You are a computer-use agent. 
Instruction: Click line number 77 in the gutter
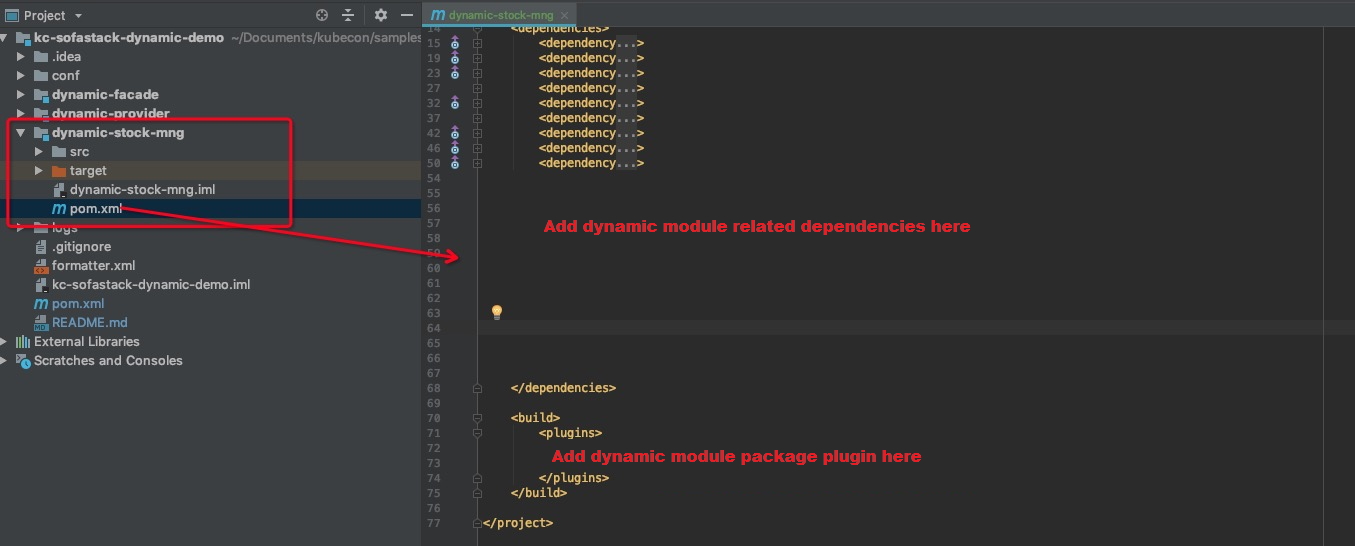click(x=433, y=523)
